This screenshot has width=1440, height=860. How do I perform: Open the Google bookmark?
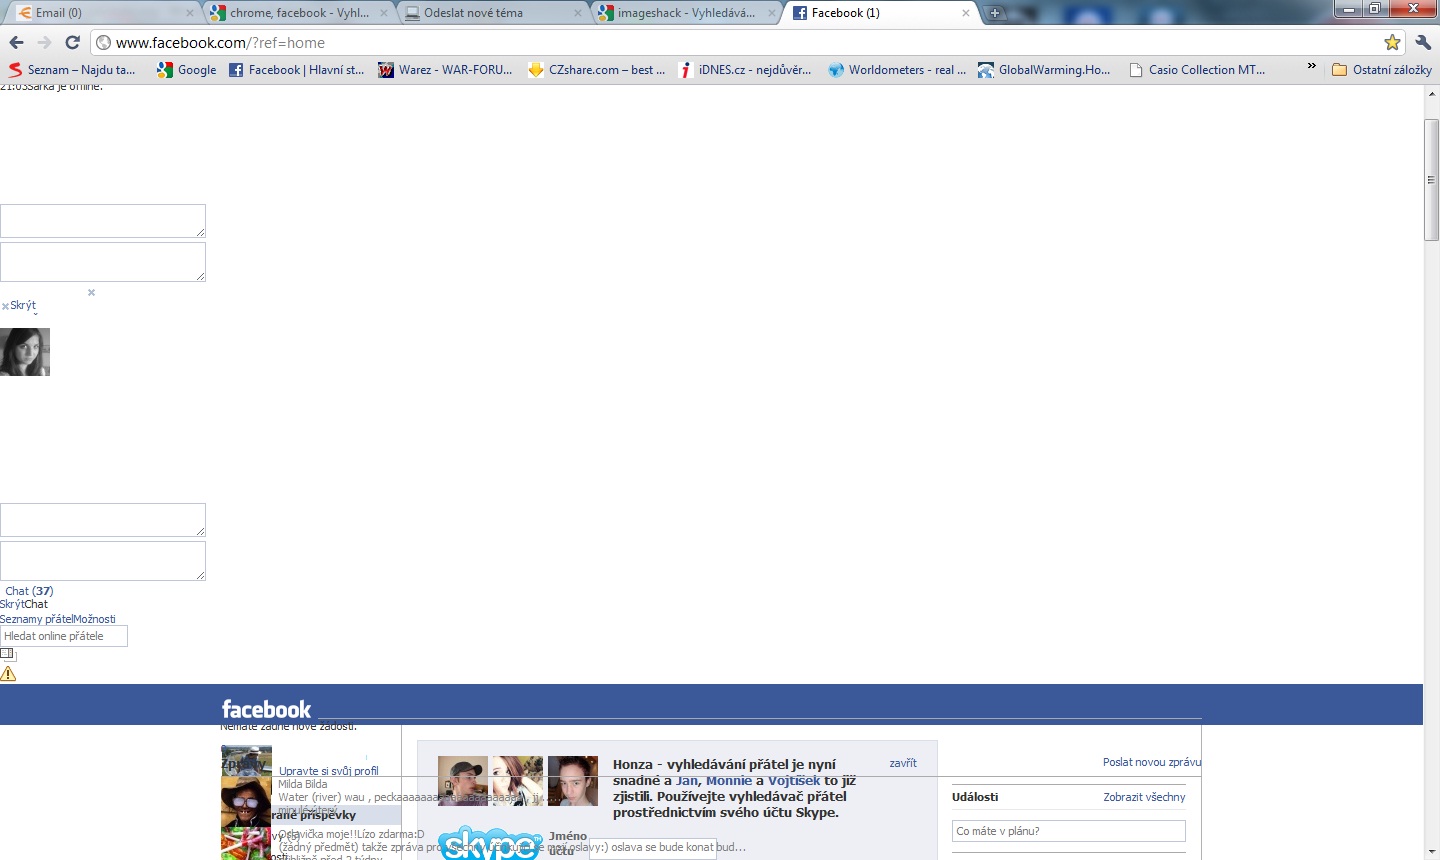187,70
